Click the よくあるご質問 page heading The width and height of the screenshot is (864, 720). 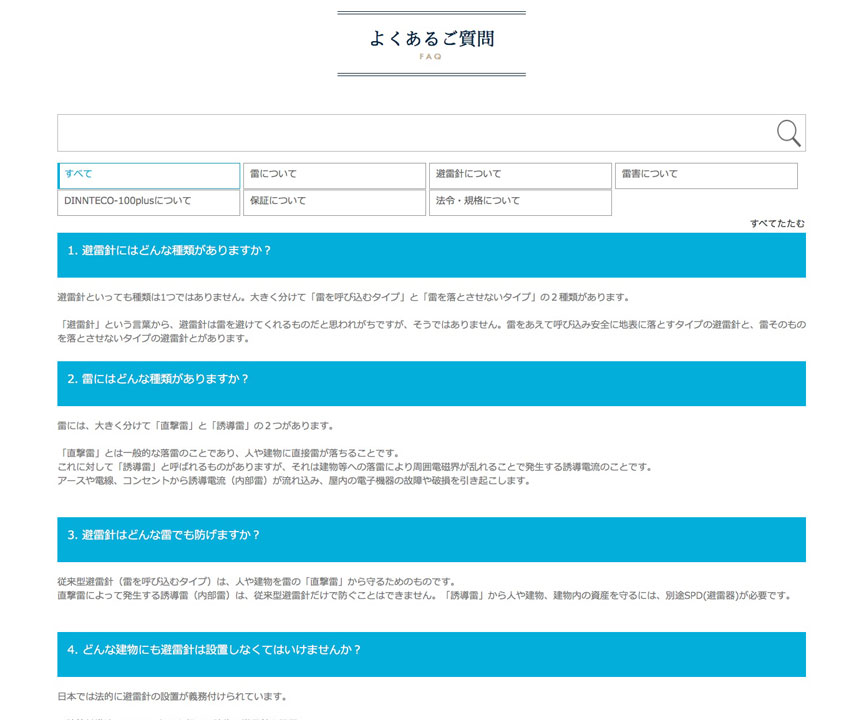[431, 39]
